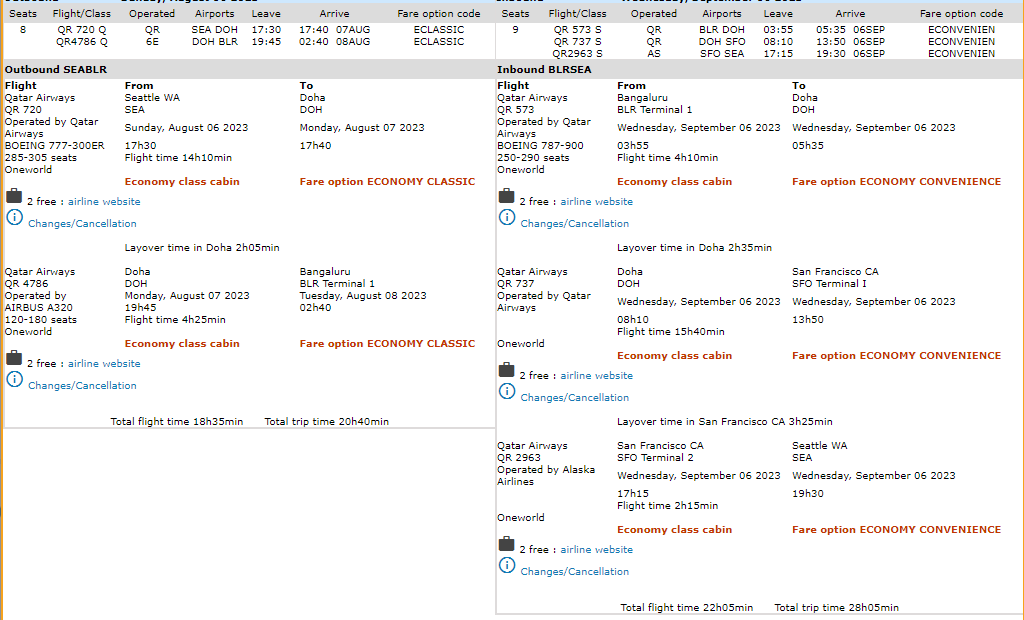1024x620 pixels.
Task: Open Changes/Cancellation for Doha to San Francisco
Action: (574, 398)
